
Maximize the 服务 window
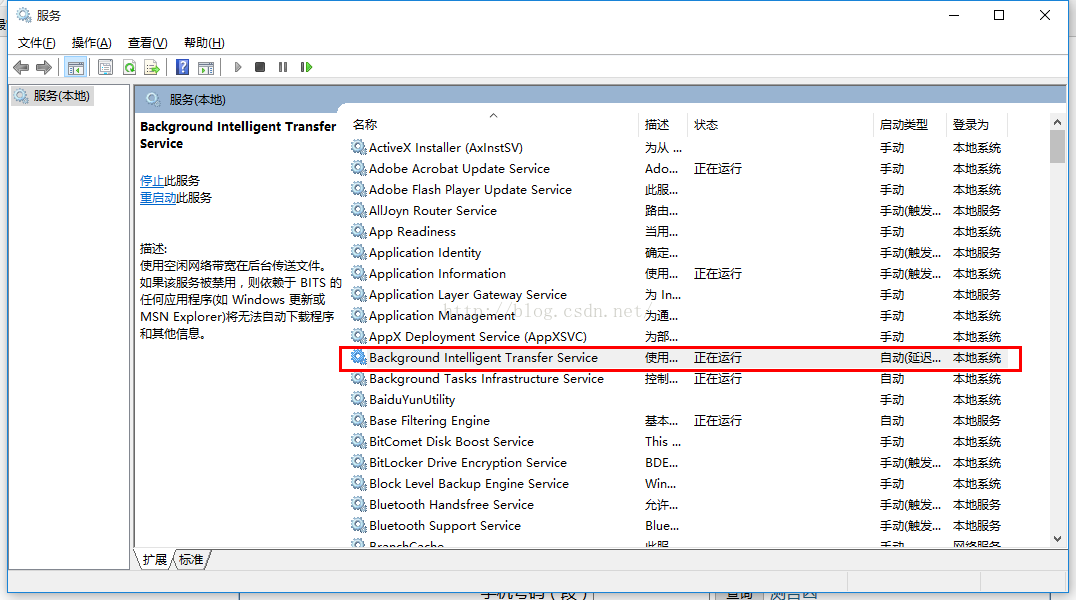pos(999,15)
